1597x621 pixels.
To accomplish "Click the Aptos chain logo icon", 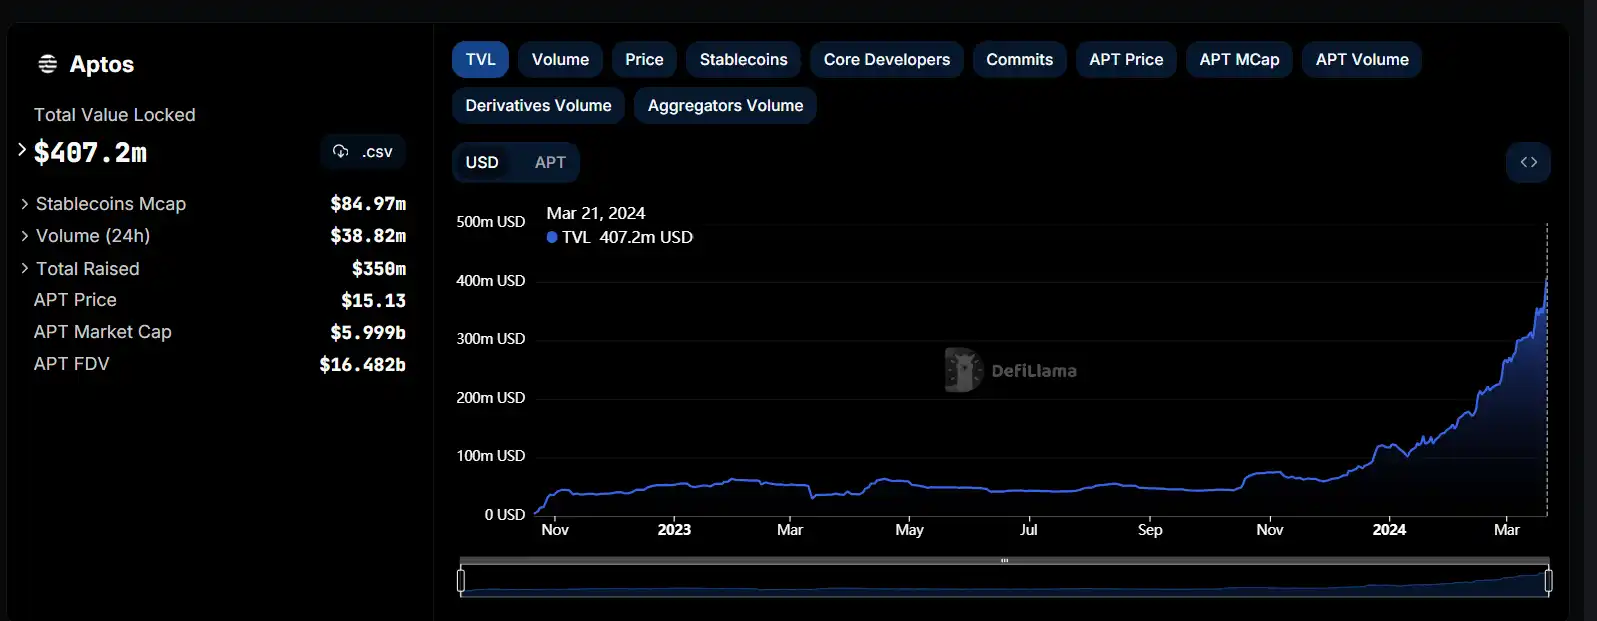I will click(47, 64).
